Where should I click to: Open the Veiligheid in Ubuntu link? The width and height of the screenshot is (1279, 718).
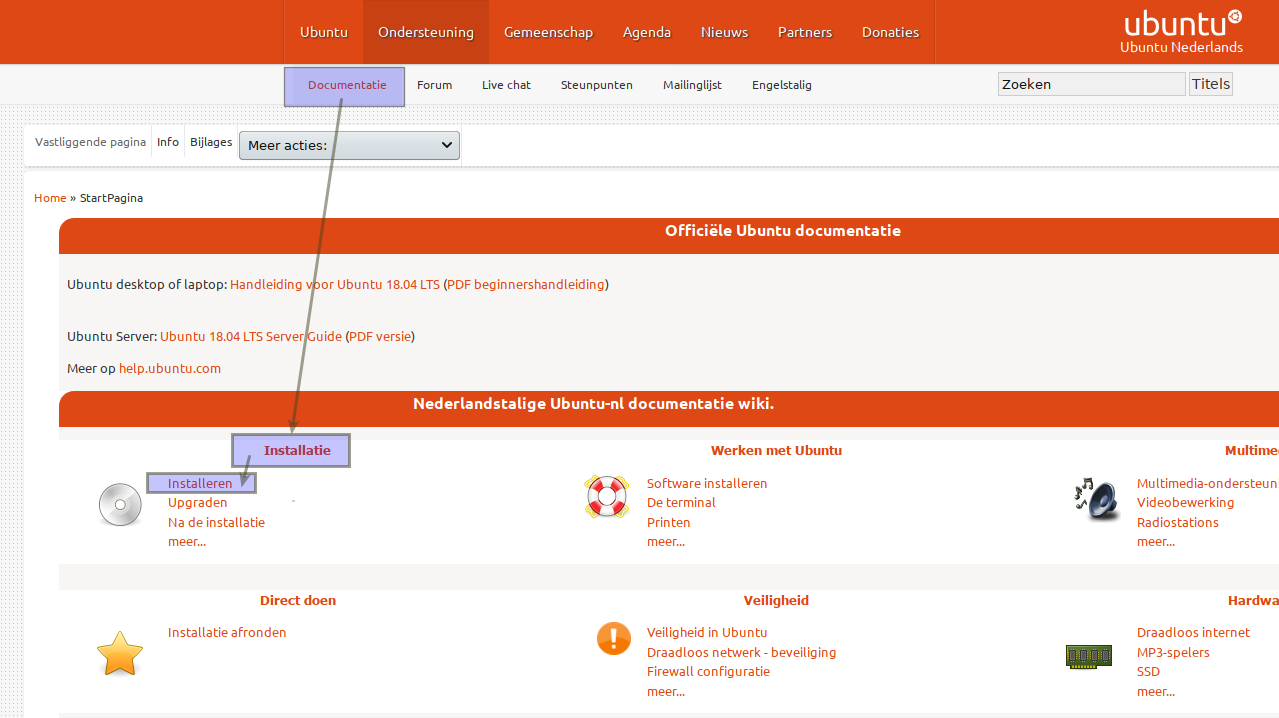pyautogui.click(x=707, y=633)
